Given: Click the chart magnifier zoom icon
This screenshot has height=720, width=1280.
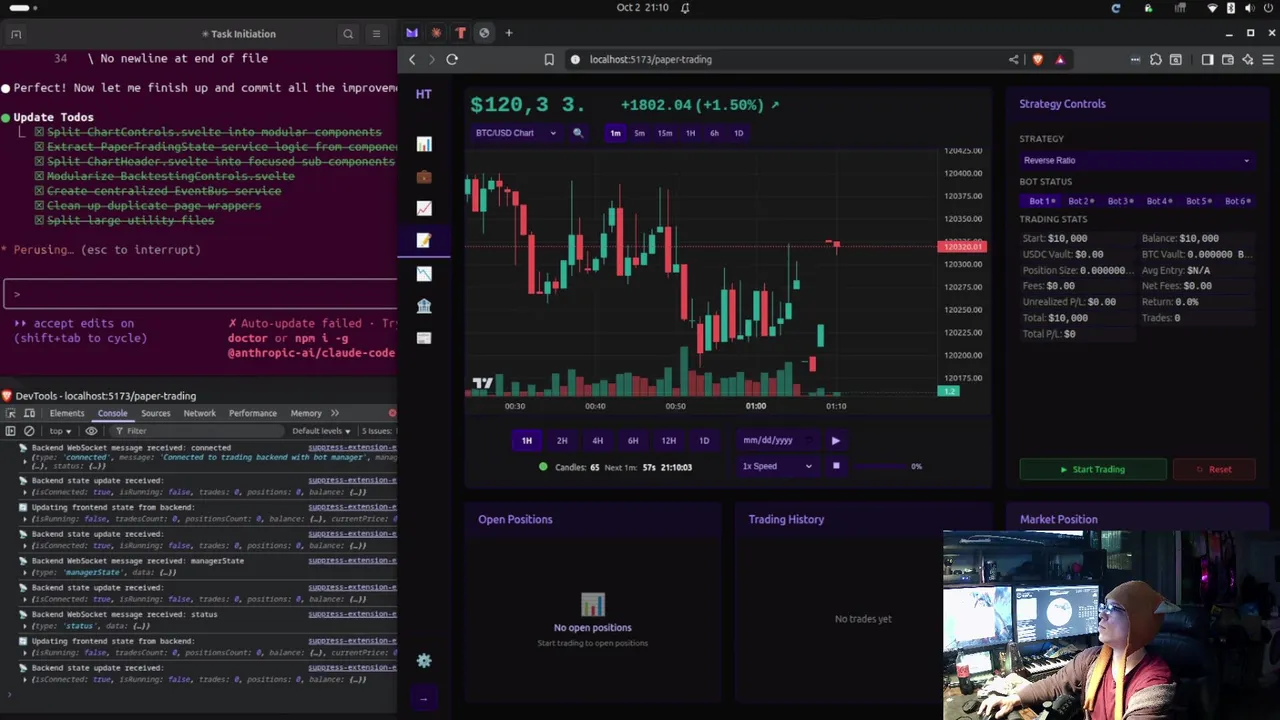Looking at the screenshot, I should coord(577,133).
